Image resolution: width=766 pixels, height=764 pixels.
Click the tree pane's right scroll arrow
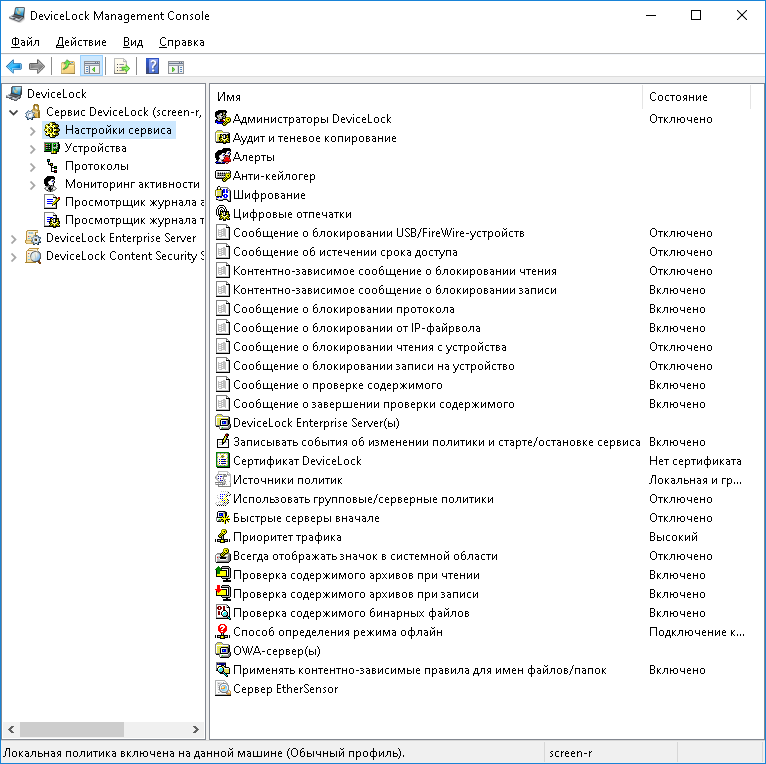[x=195, y=729]
